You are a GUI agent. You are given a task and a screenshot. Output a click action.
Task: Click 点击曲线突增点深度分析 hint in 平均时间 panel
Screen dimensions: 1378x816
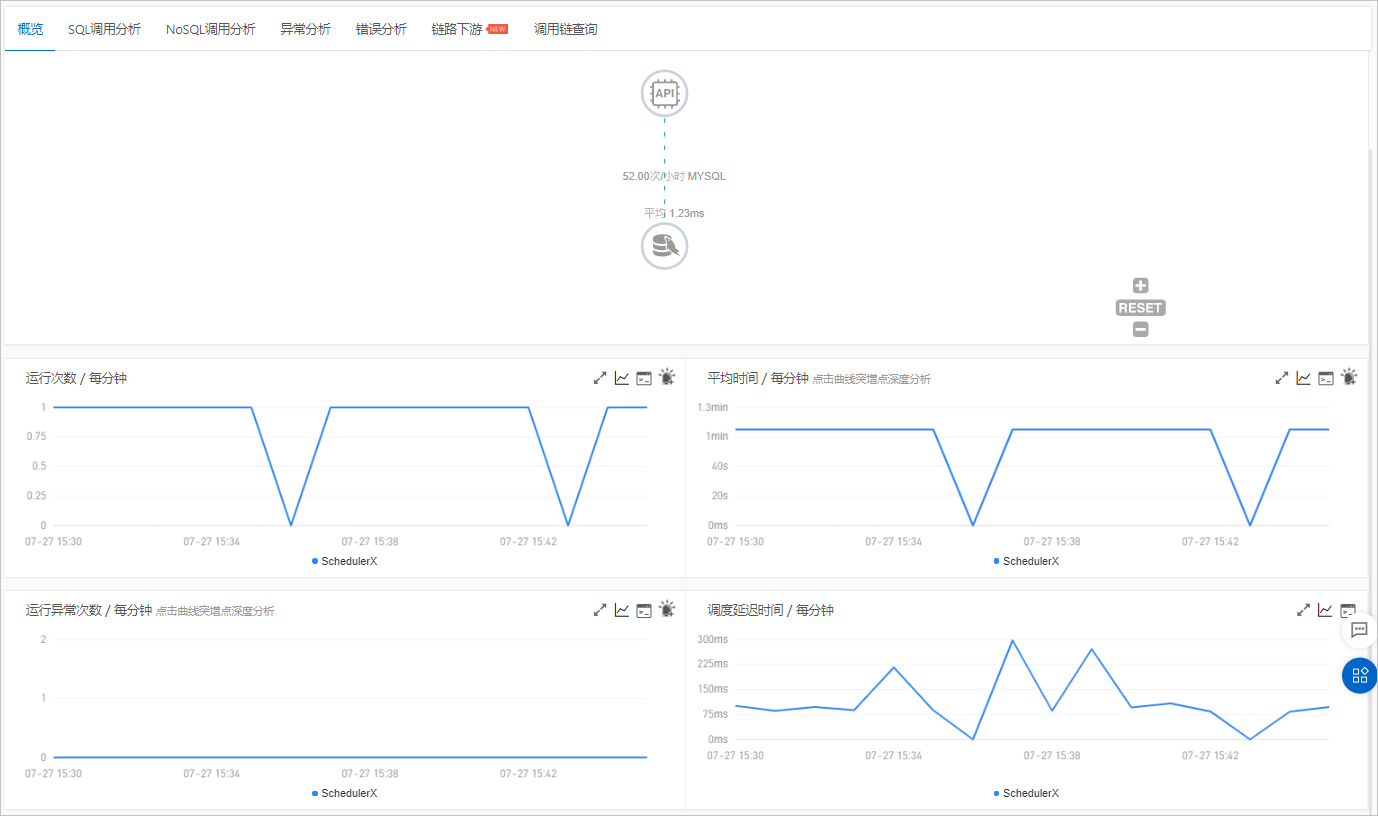pos(872,379)
